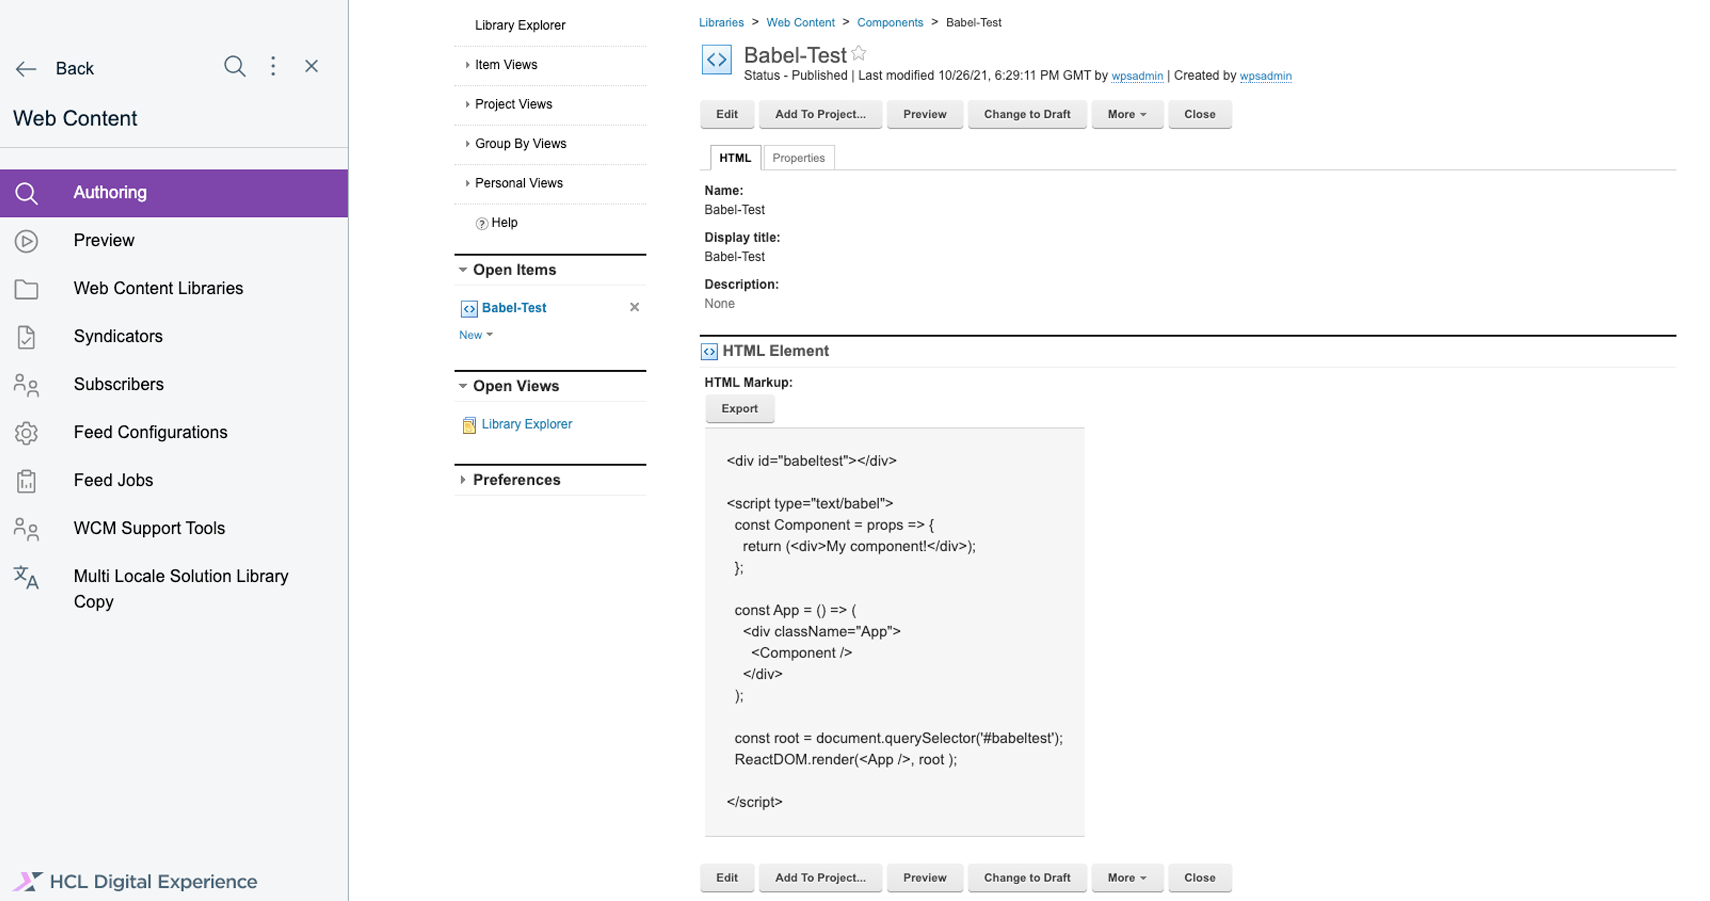Go to Syndicators
The image size is (1710, 901).
coord(118,337)
